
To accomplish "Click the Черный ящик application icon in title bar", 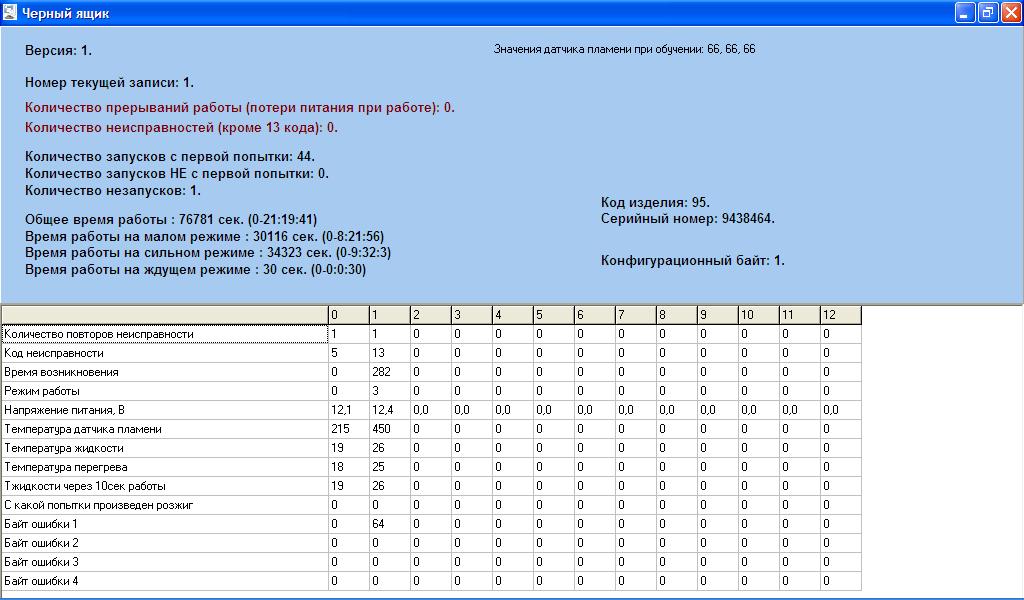I will (x=10, y=12).
